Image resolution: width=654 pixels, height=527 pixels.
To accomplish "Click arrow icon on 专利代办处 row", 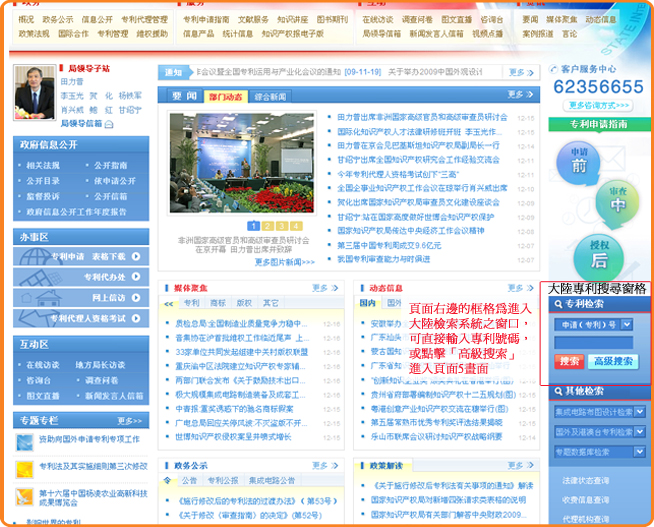I will 136,276.
